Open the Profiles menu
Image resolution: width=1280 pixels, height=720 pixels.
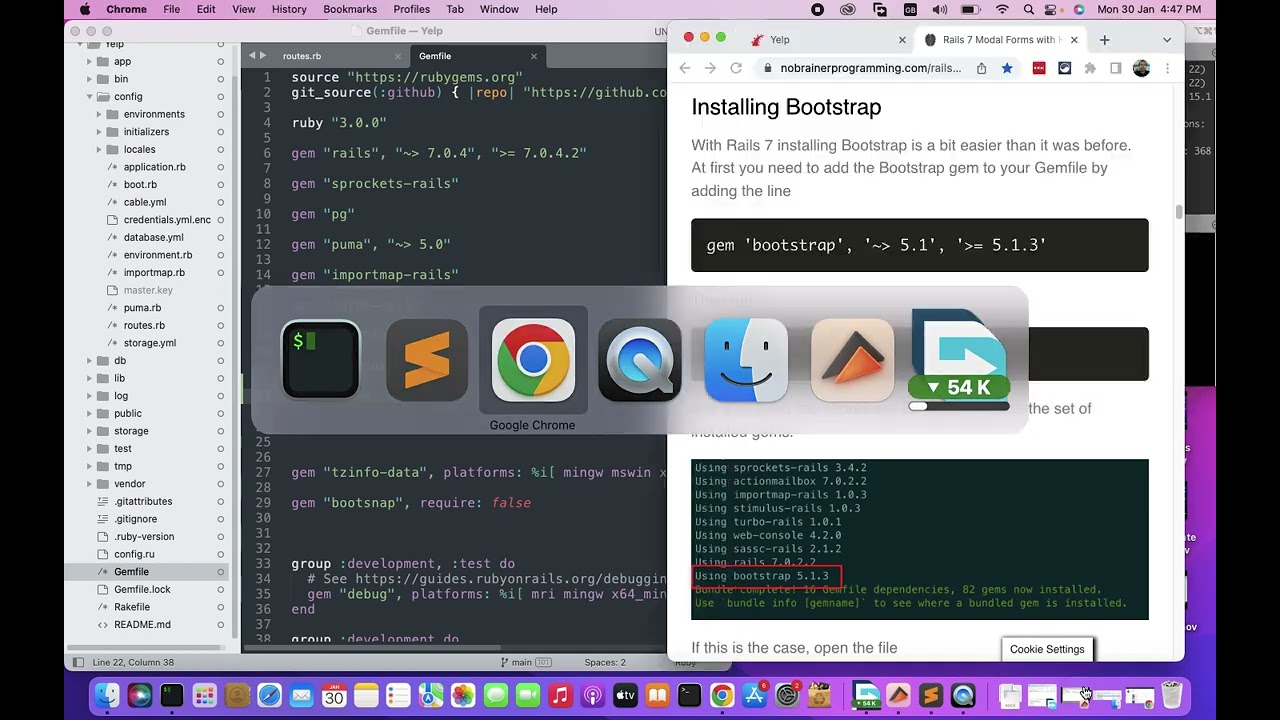[411, 9]
